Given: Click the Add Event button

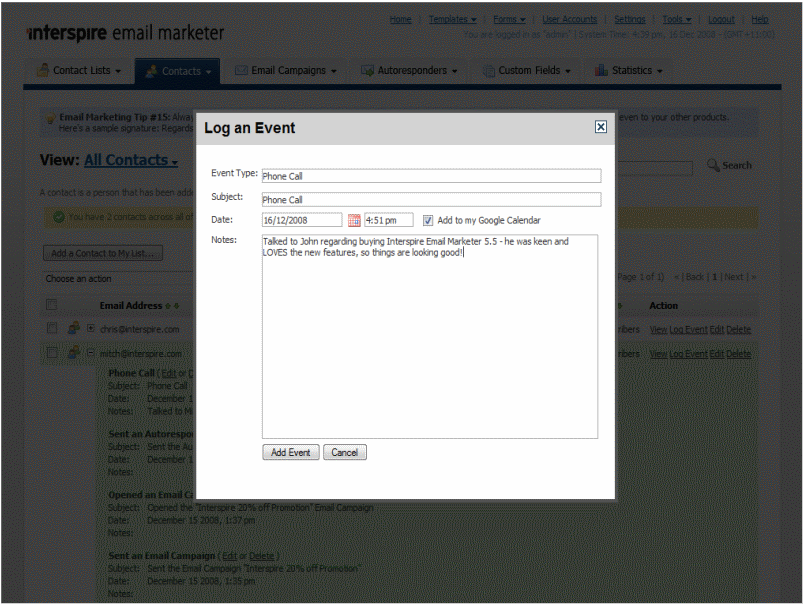Looking at the screenshot, I should 291,452.
